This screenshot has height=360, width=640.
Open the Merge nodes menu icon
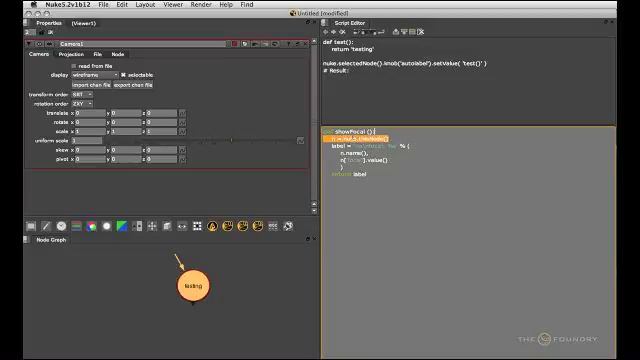(137, 226)
